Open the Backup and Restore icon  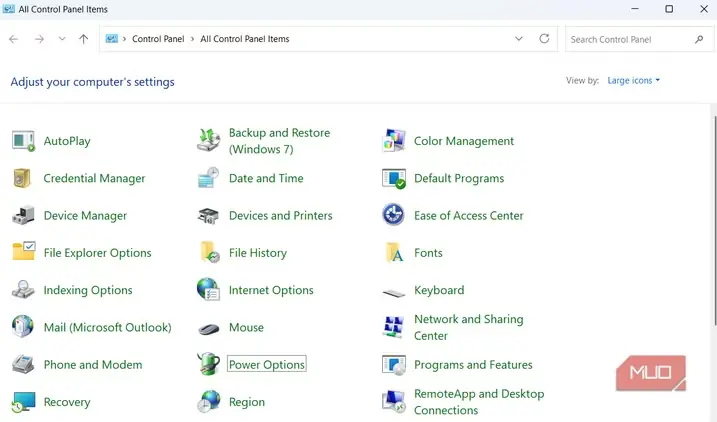209,140
